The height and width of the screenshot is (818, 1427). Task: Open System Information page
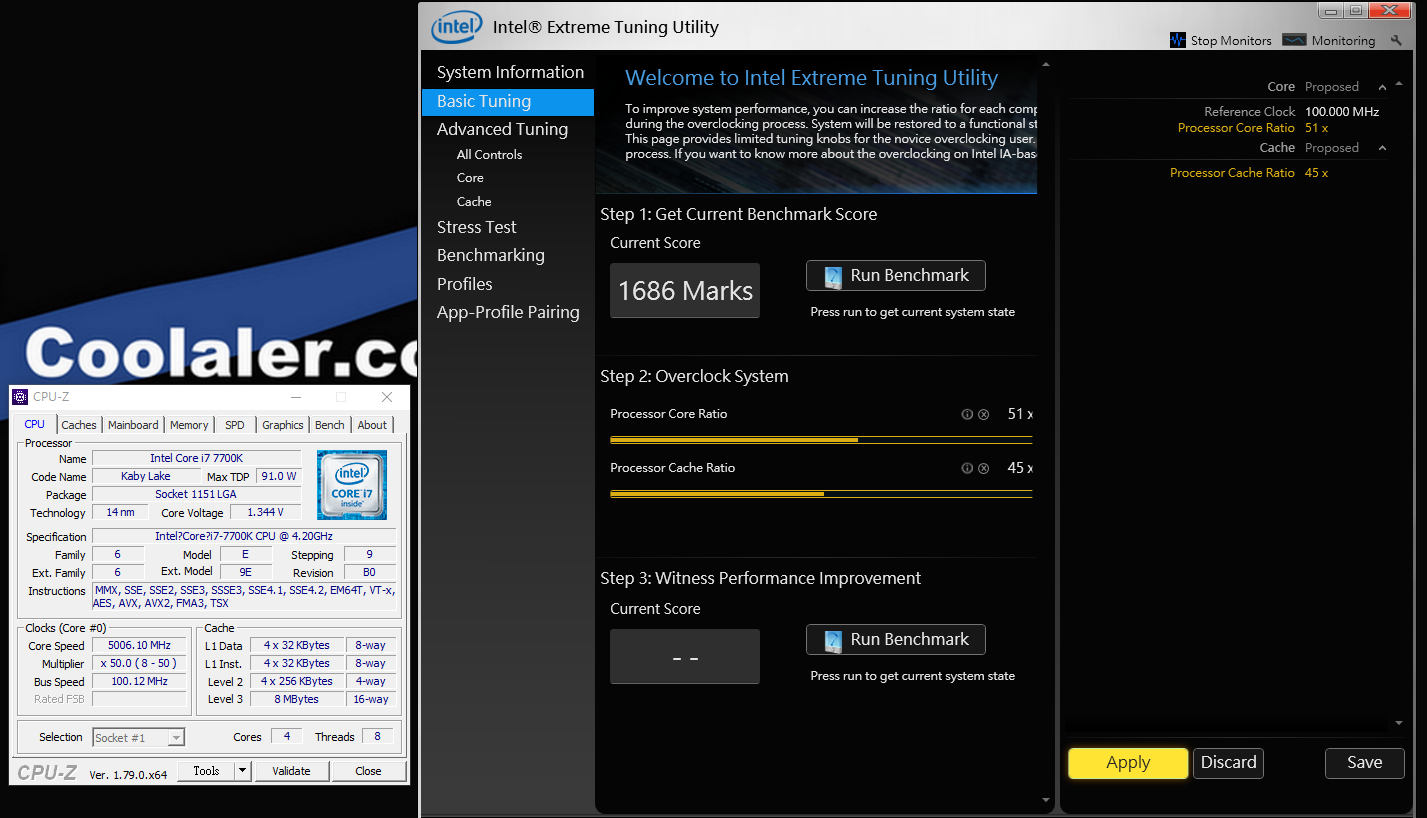click(x=510, y=72)
